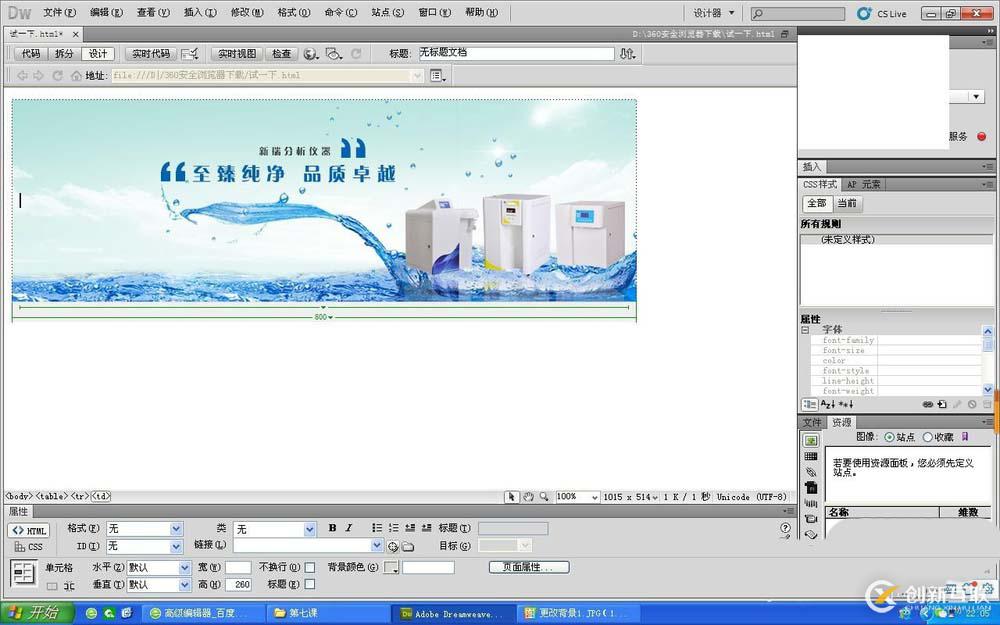
Task: Click the home icon in address bar
Action: click(x=76, y=76)
